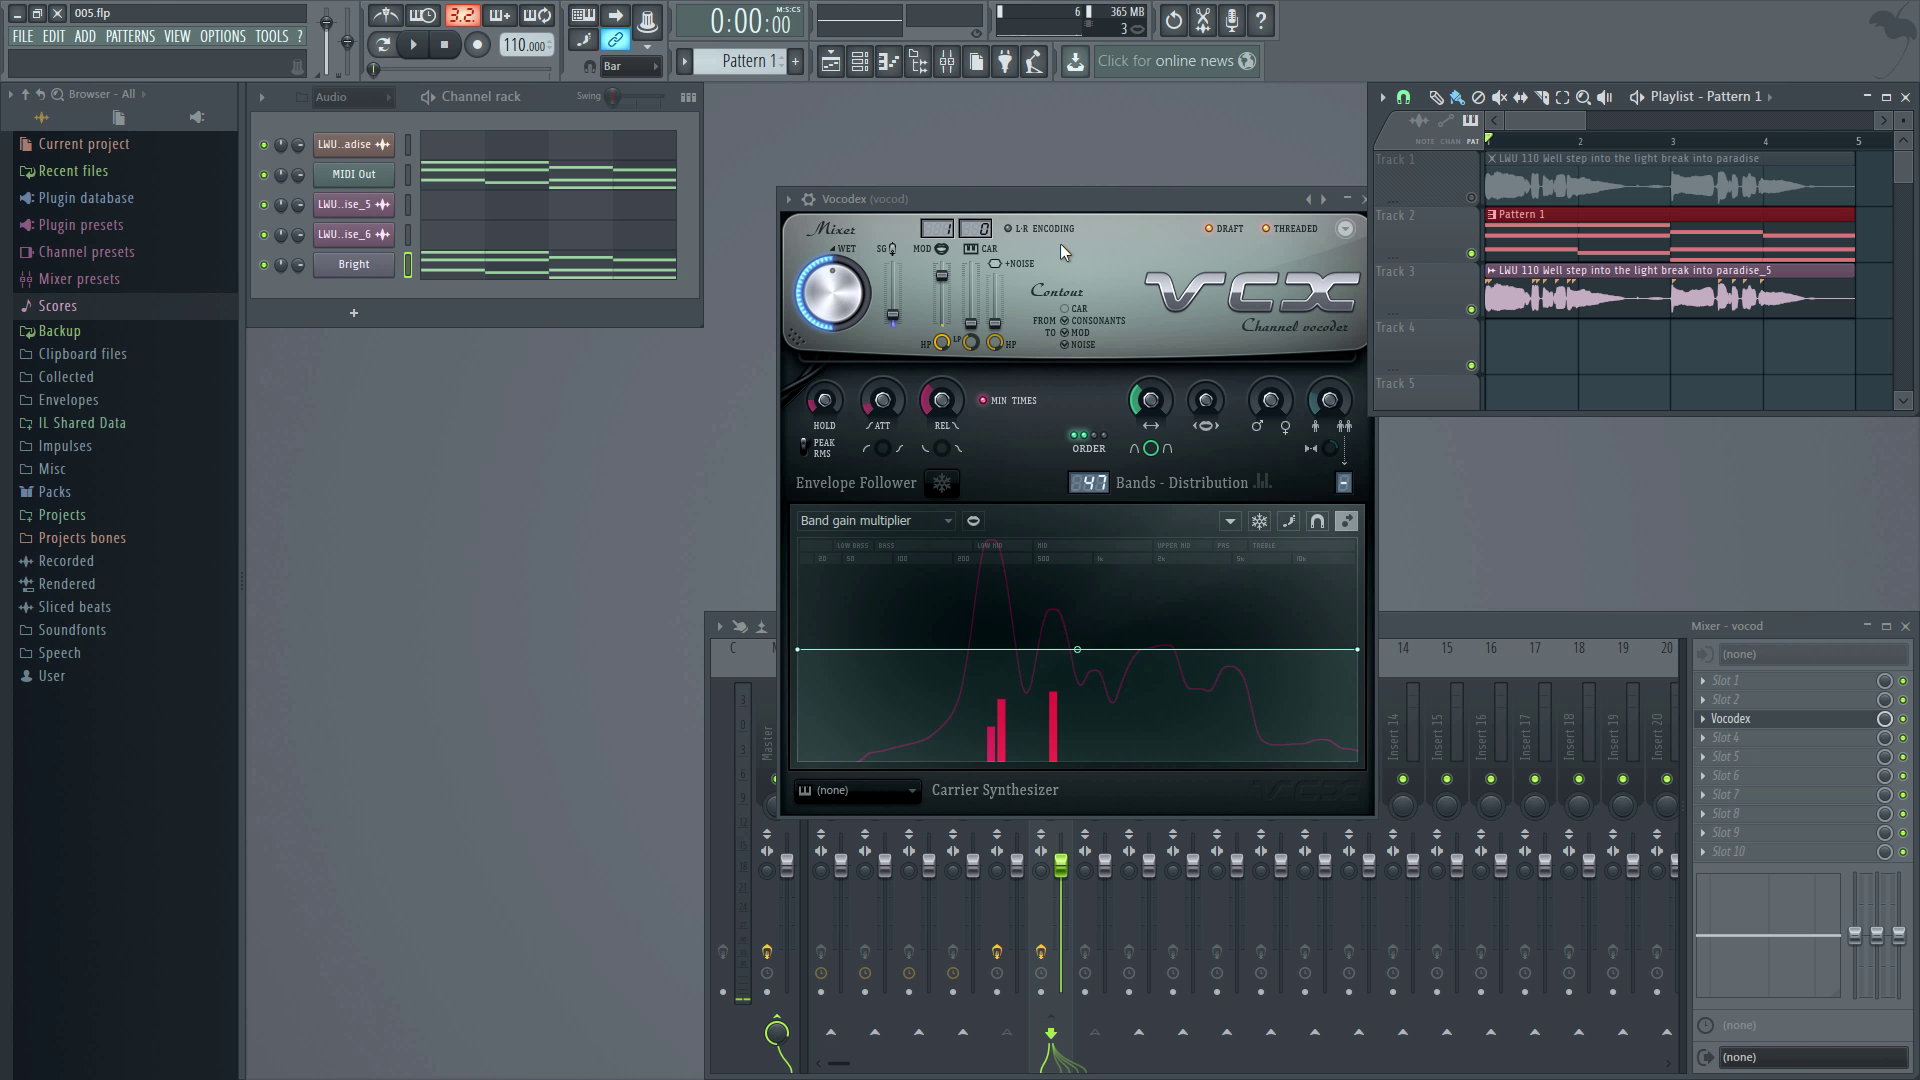Open Carrier Synthesizer (none) dropdown
Screen dimensions: 1920x1080
pyautogui.click(x=859, y=791)
